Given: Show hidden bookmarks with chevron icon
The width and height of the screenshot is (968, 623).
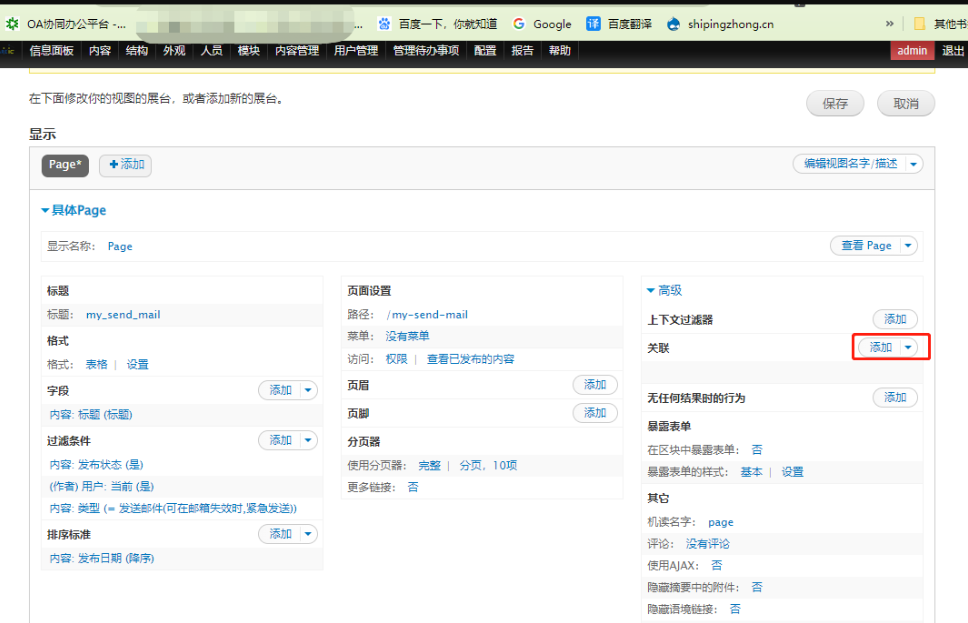Looking at the screenshot, I should (889, 24).
